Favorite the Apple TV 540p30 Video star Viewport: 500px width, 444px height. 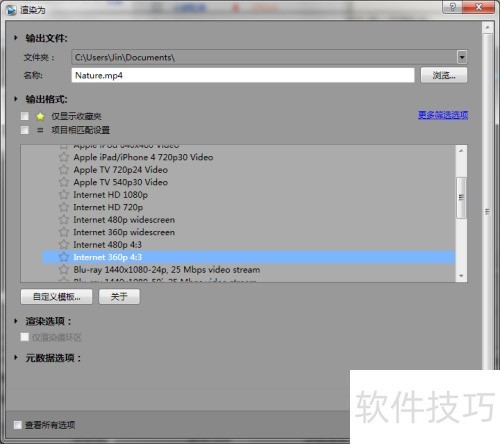click(64, 182)
